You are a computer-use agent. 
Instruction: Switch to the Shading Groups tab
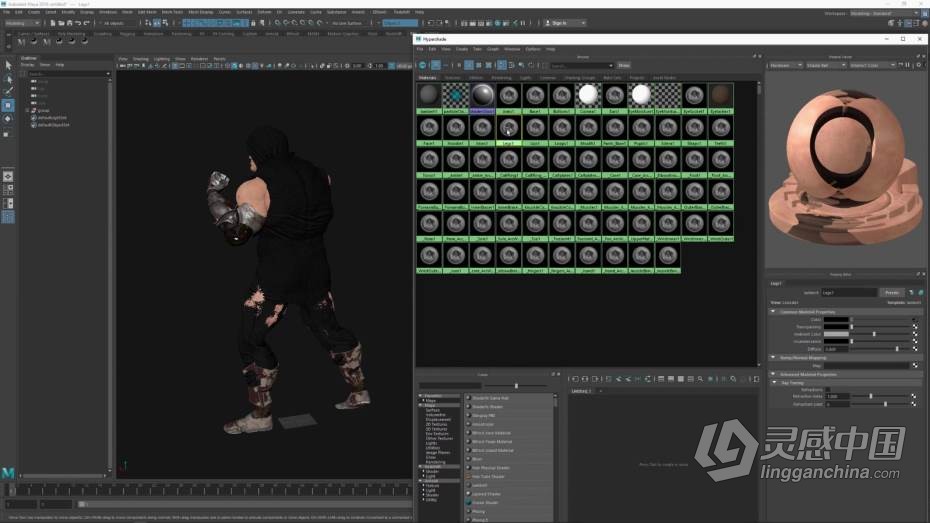[579, 78]
